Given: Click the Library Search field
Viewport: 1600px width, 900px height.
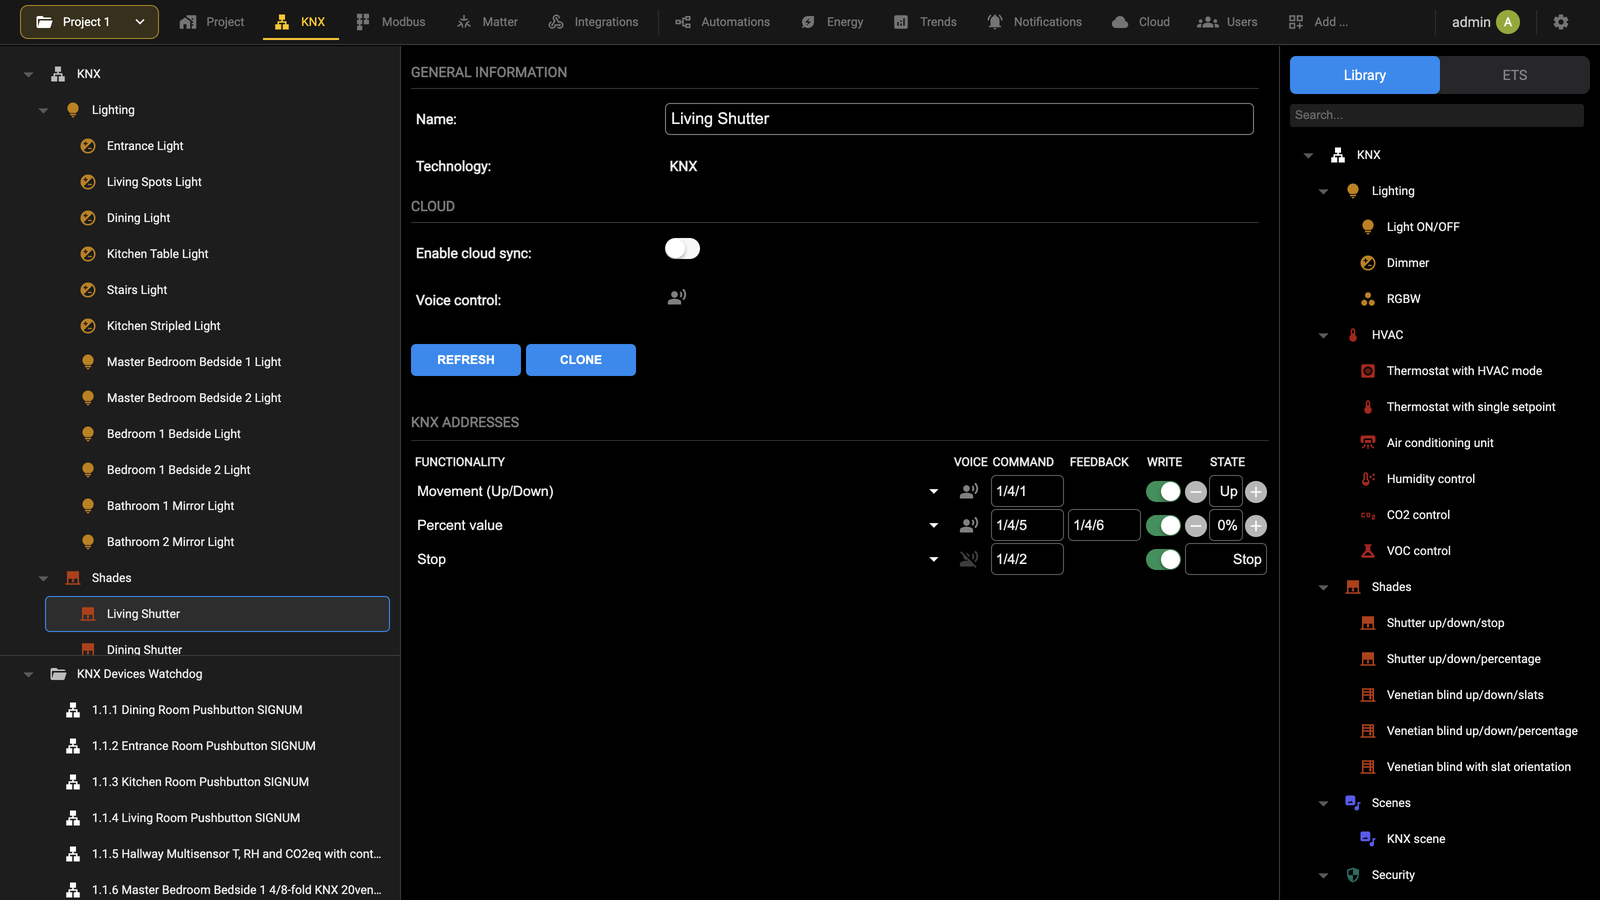Looking at the screenshot, I should [1436, 115].
